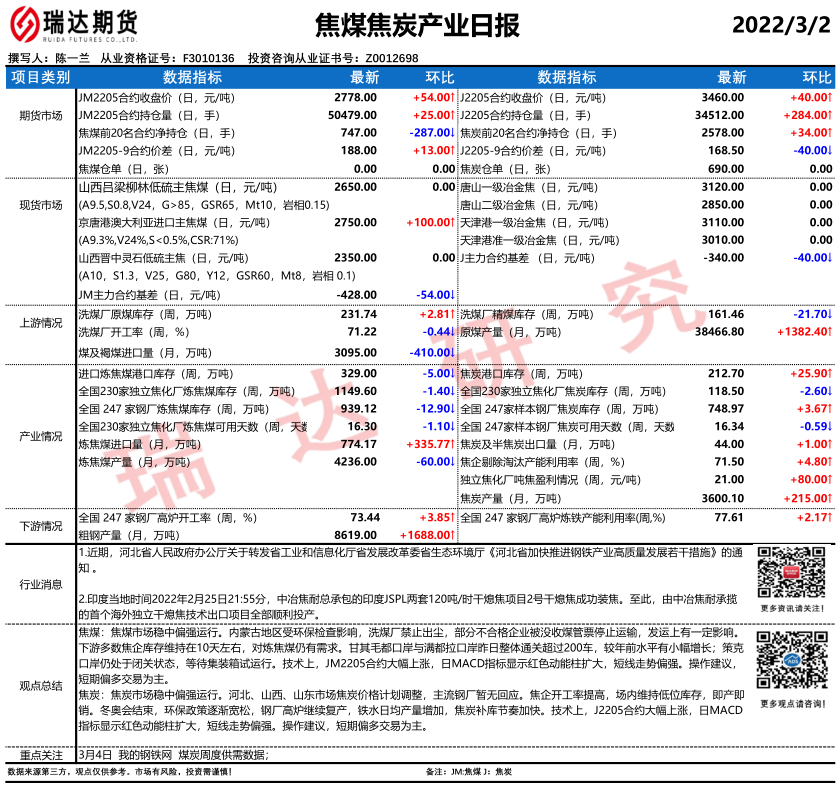Image resolution: width=840 pixels, height=787 pixels.
Task: Click the 产业情况 section label
Action: [x=40, y=435]
